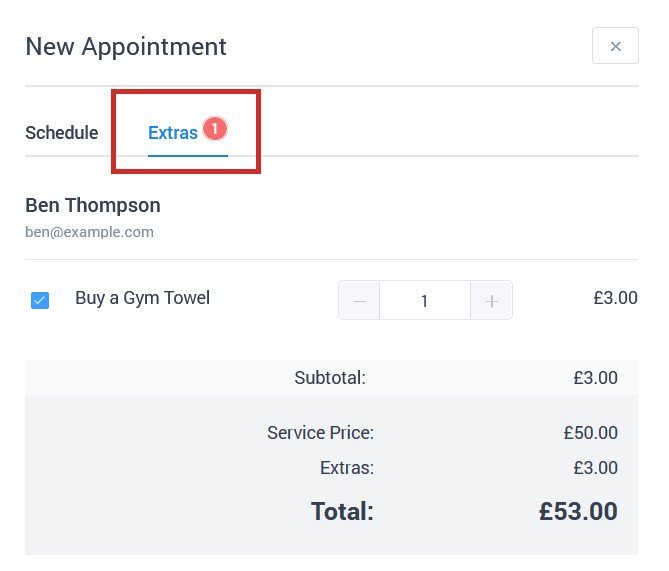
Task: Click the £50.00 service price value
Action: [590, 433]
